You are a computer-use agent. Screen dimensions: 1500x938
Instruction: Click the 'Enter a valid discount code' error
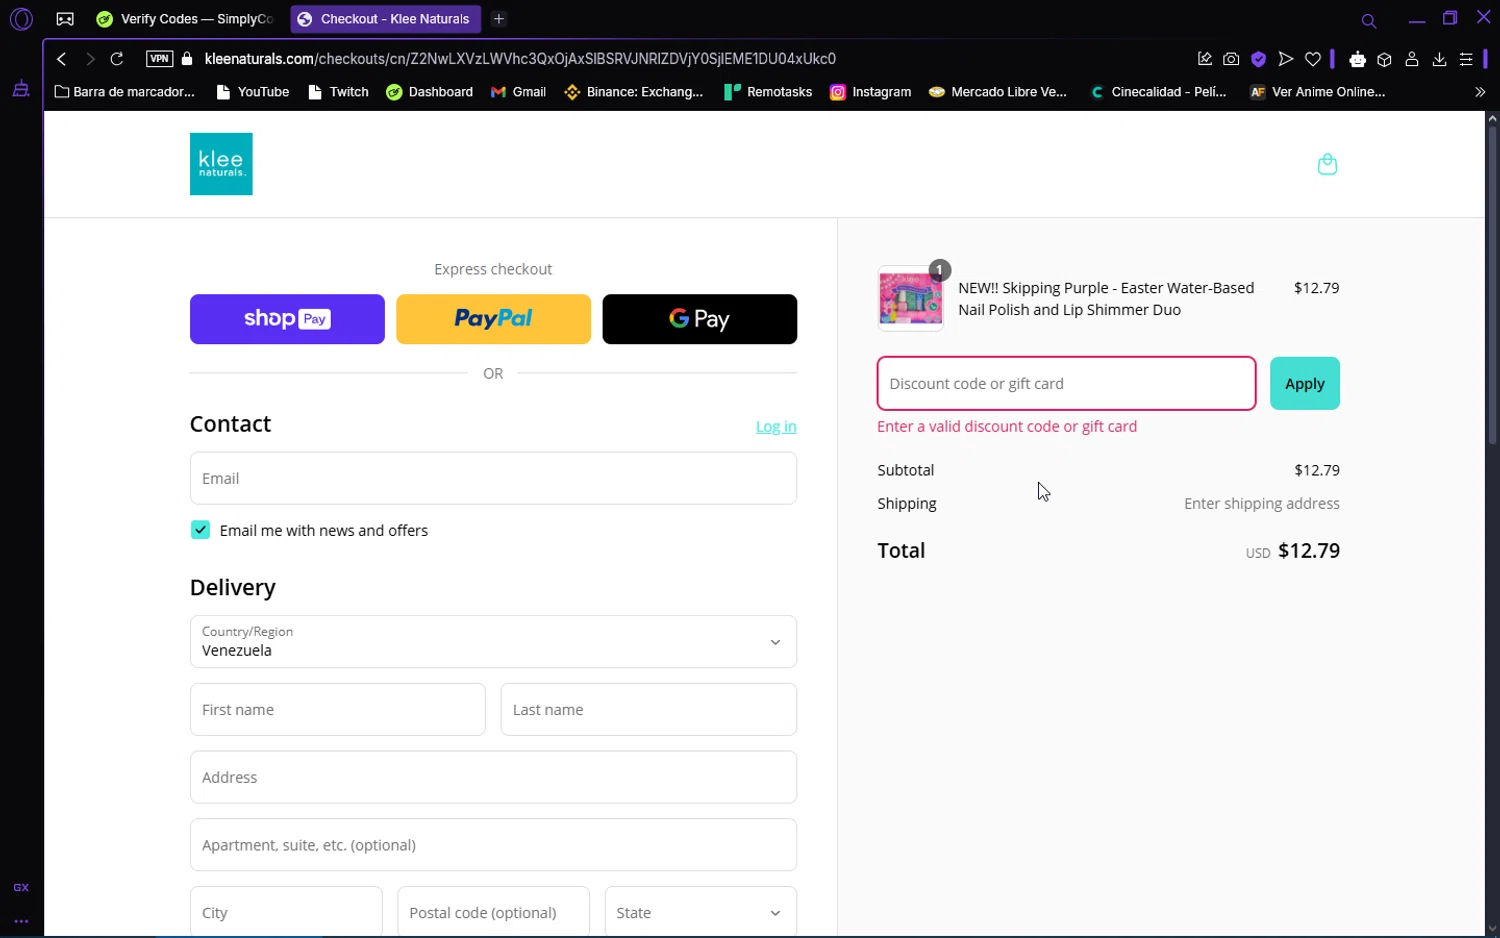[x=1006, y=427]
